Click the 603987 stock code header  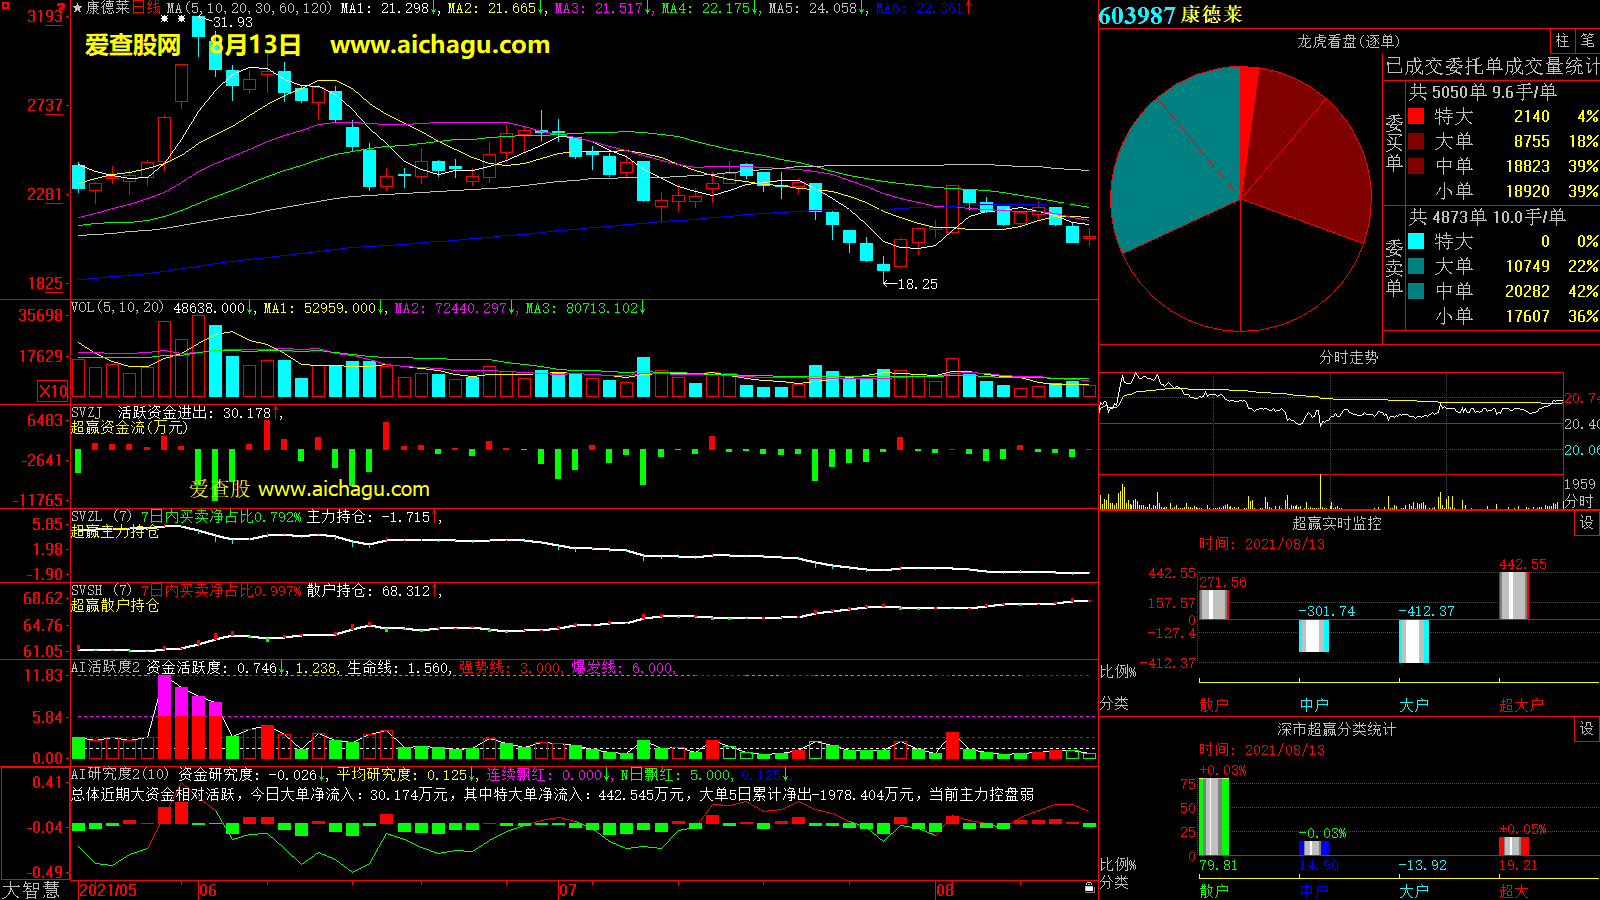[x=1136, y=15]
